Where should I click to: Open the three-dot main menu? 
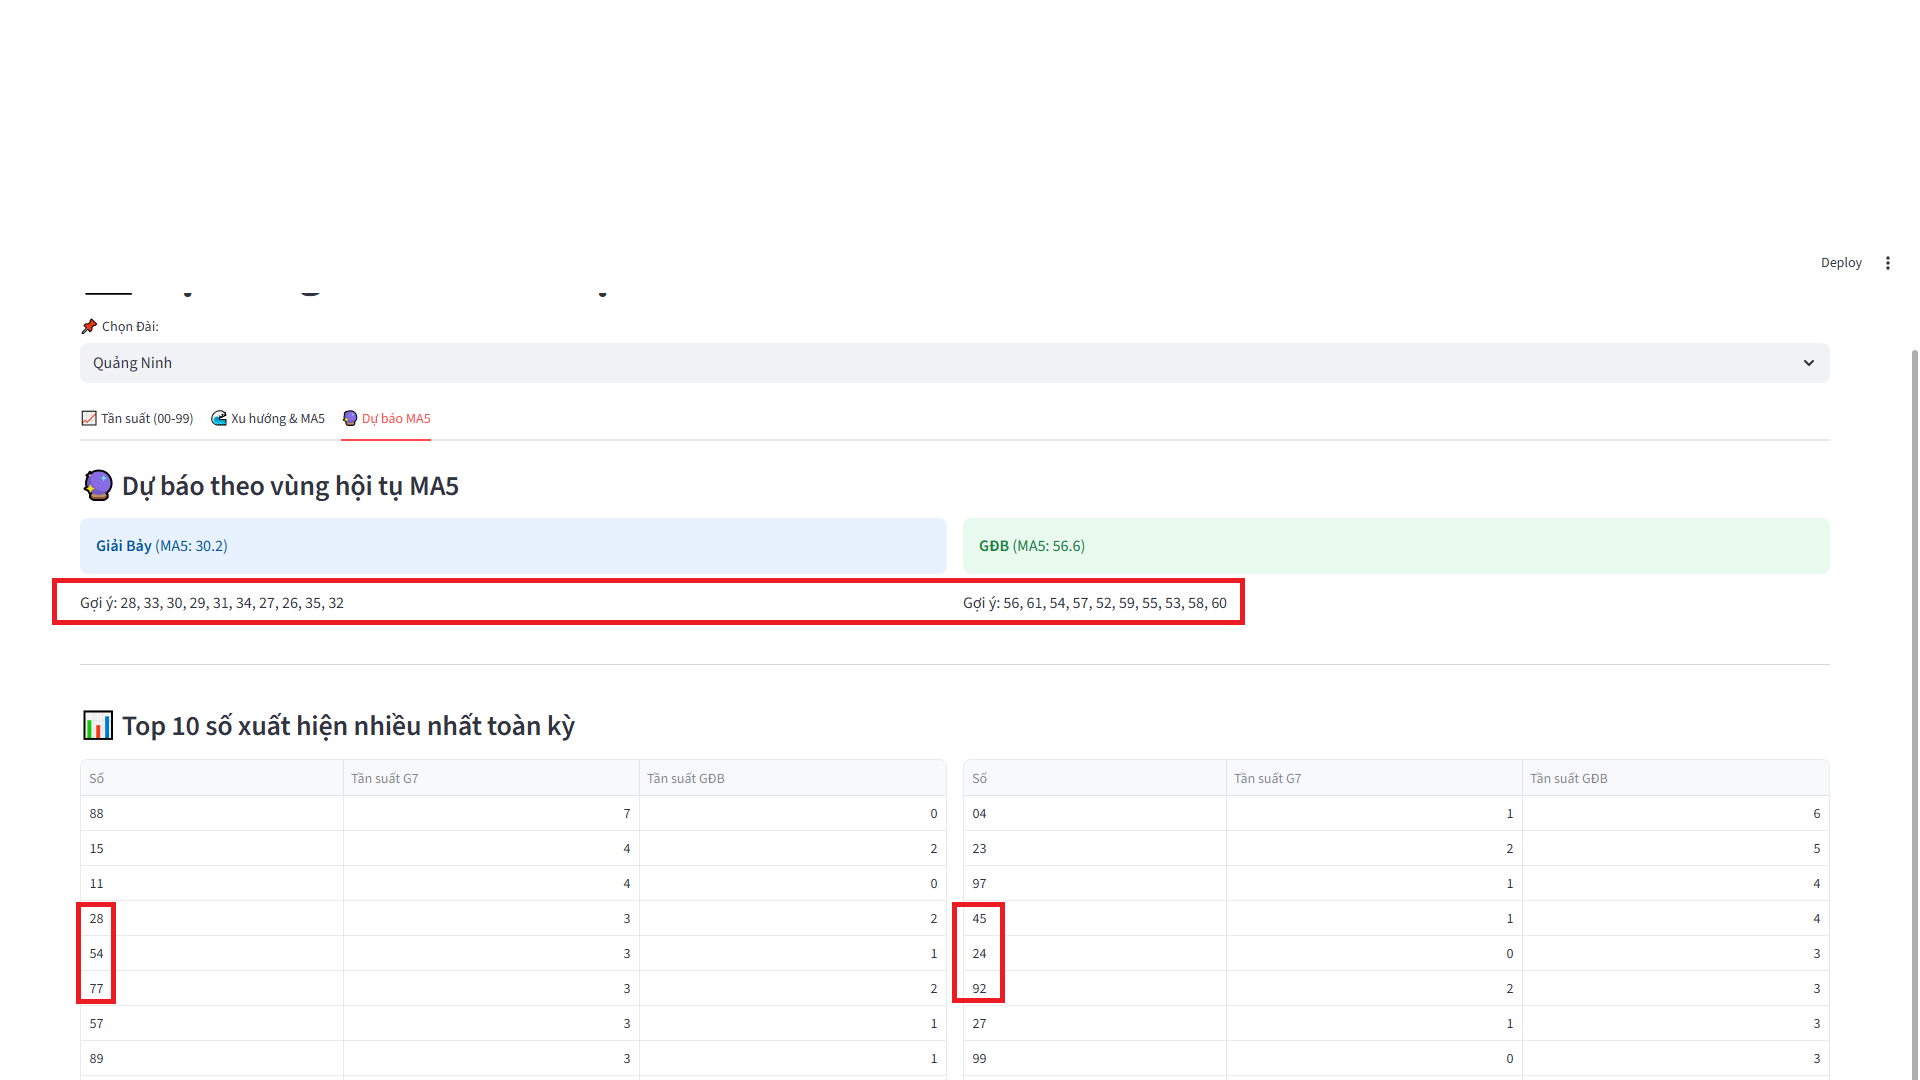pyautogui.click(x=1888, y=263)
